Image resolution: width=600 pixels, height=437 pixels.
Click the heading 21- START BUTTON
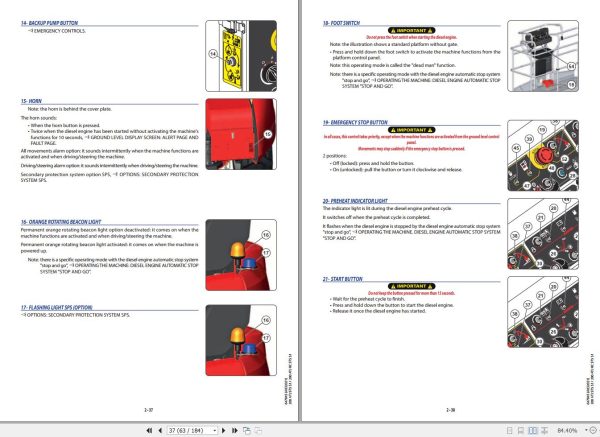(342, 279)
